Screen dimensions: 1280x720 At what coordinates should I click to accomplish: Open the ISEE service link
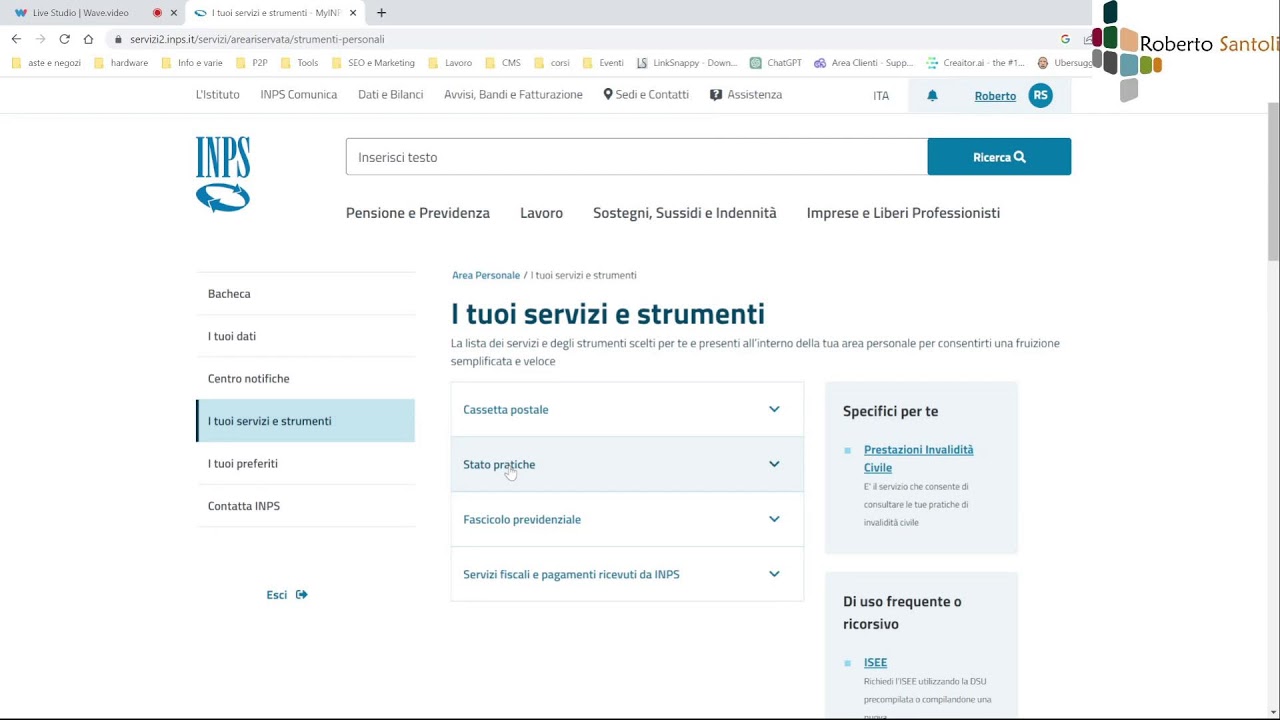[x=875, y=663]
